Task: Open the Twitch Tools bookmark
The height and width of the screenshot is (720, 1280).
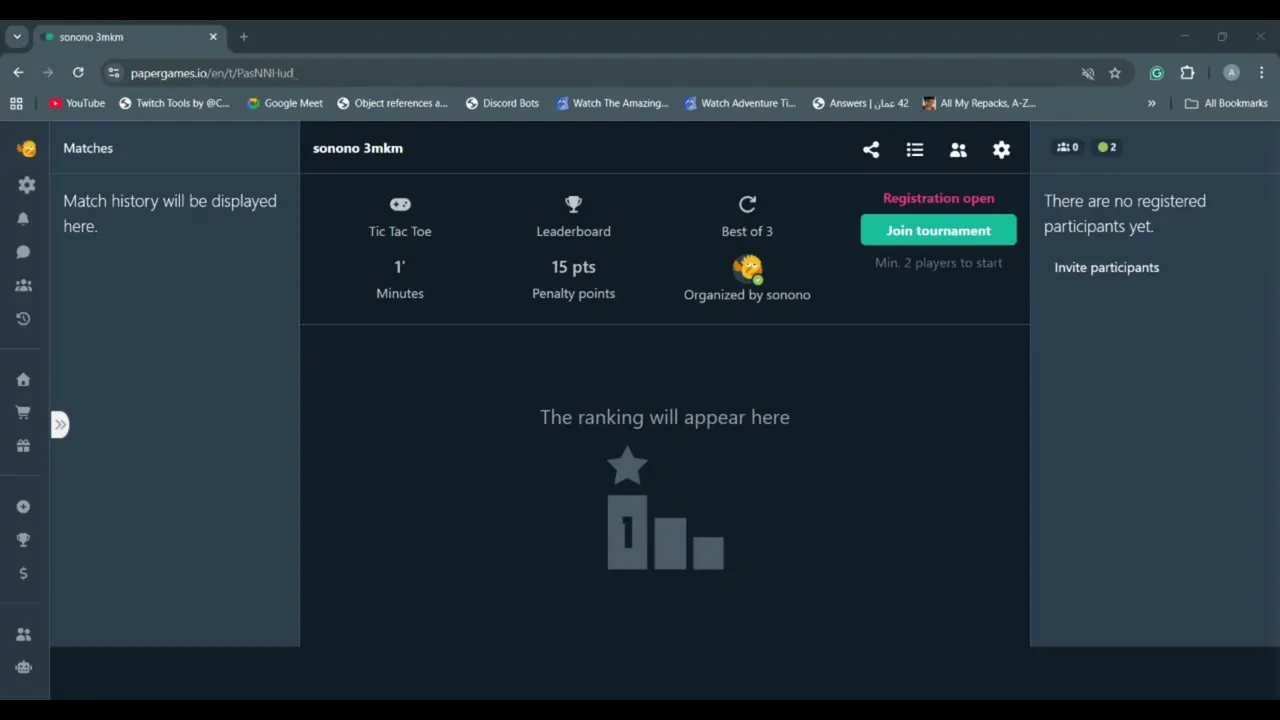Action: [x=174, y=103]
